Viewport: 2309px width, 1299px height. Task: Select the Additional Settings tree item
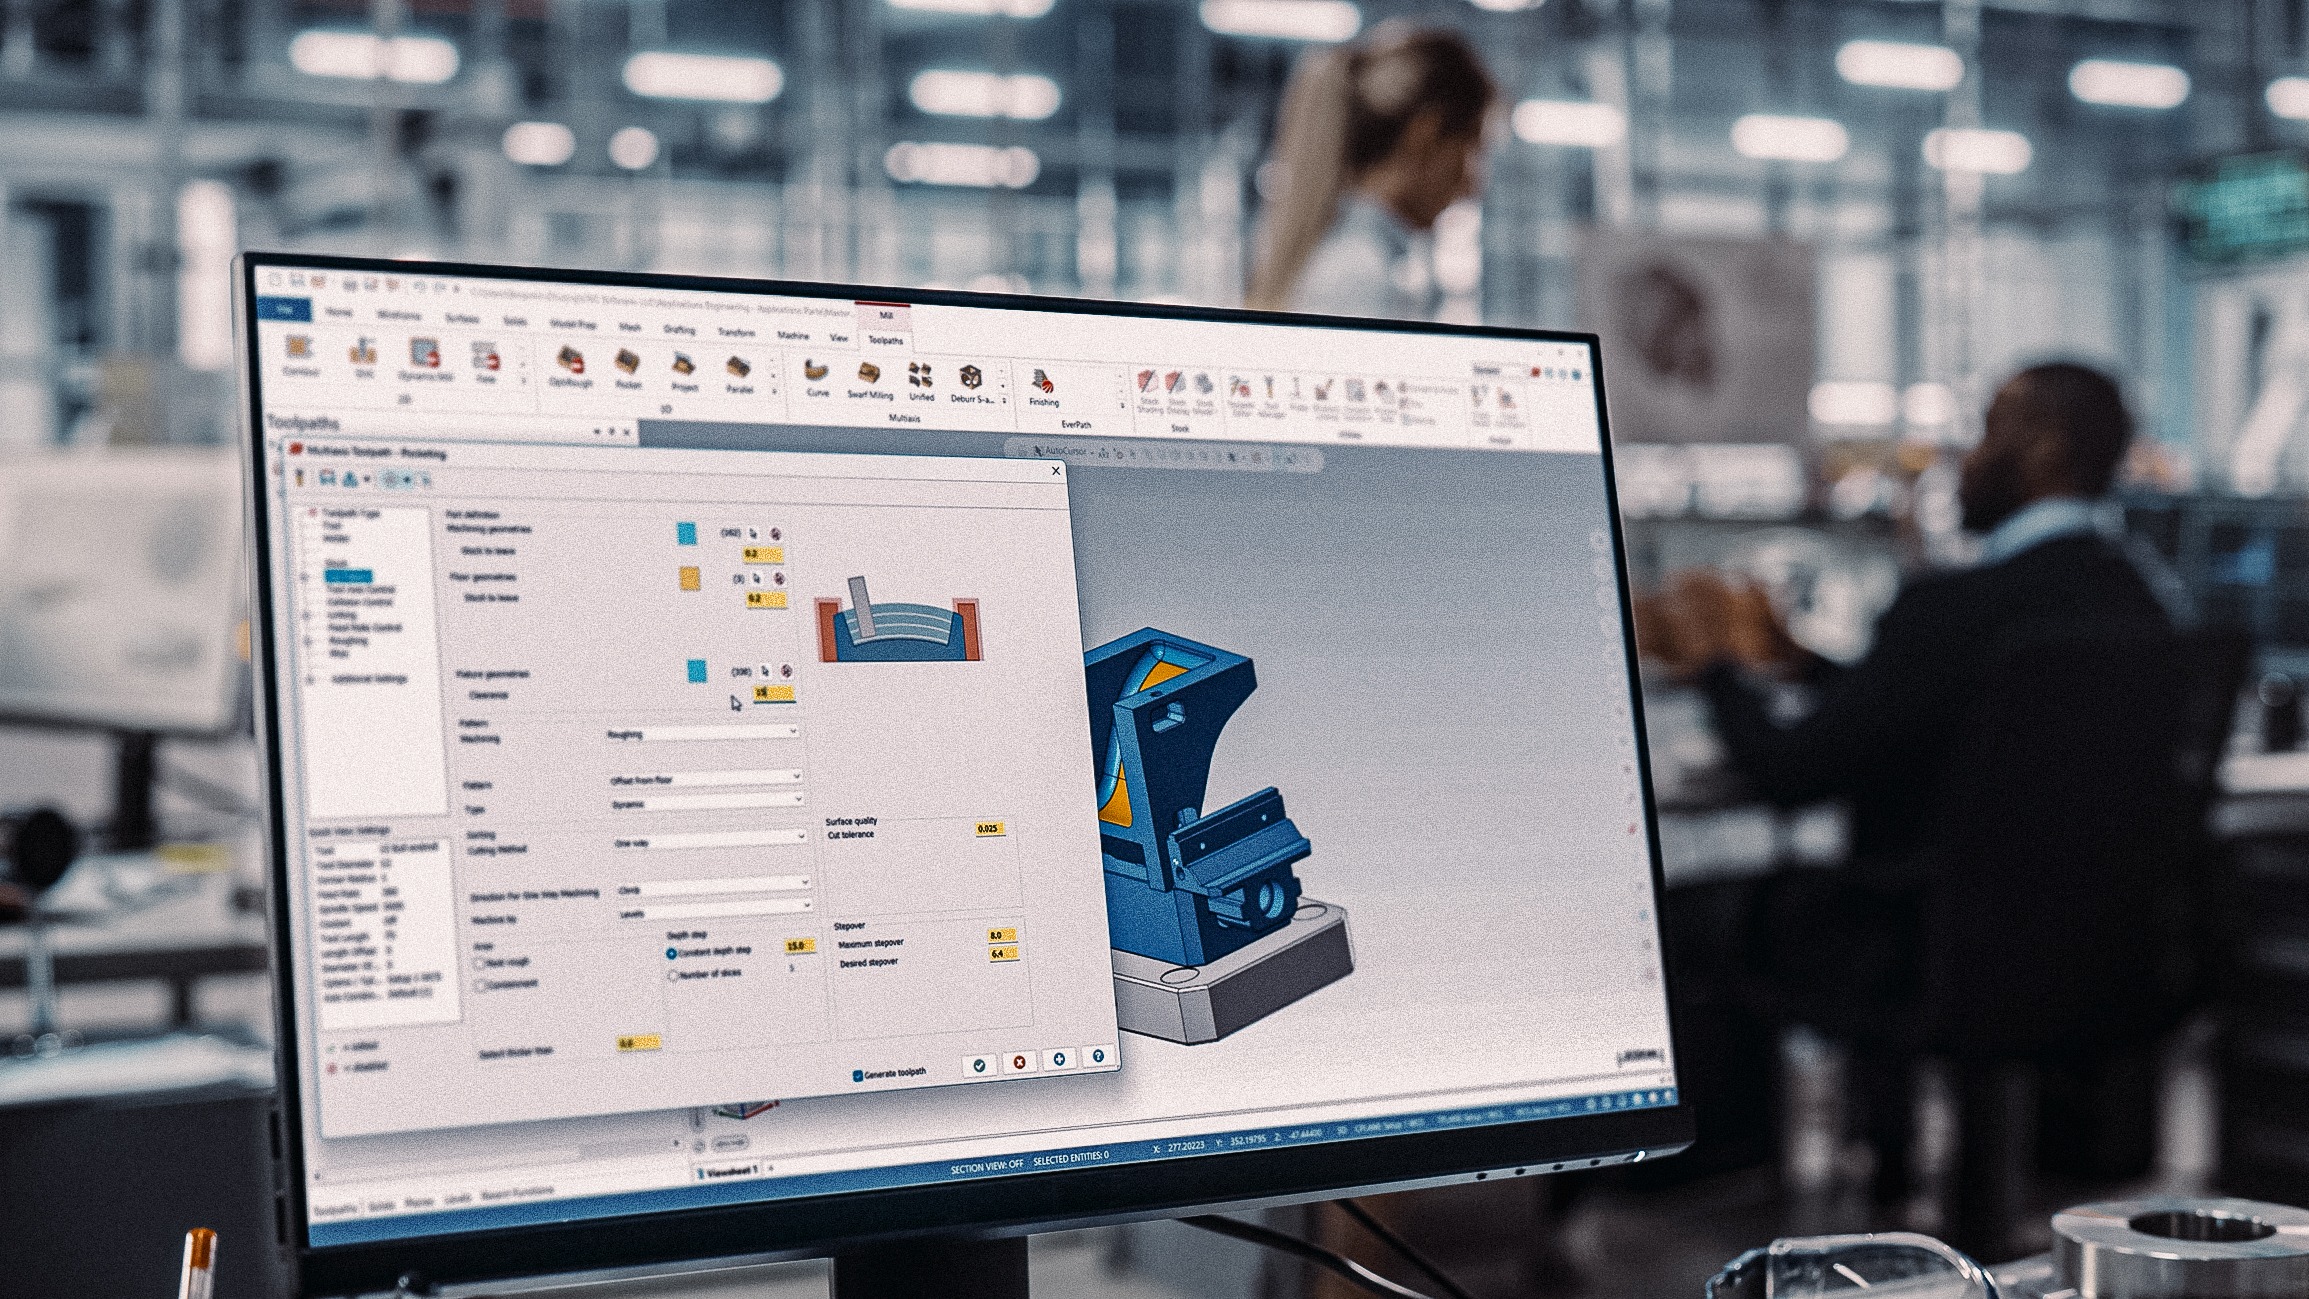click(369, 678)
